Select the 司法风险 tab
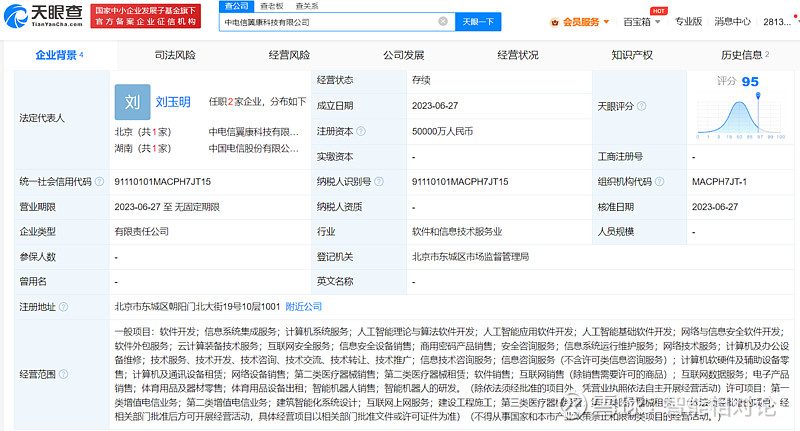Screen dimensions: 800x431 coord(175,55)
